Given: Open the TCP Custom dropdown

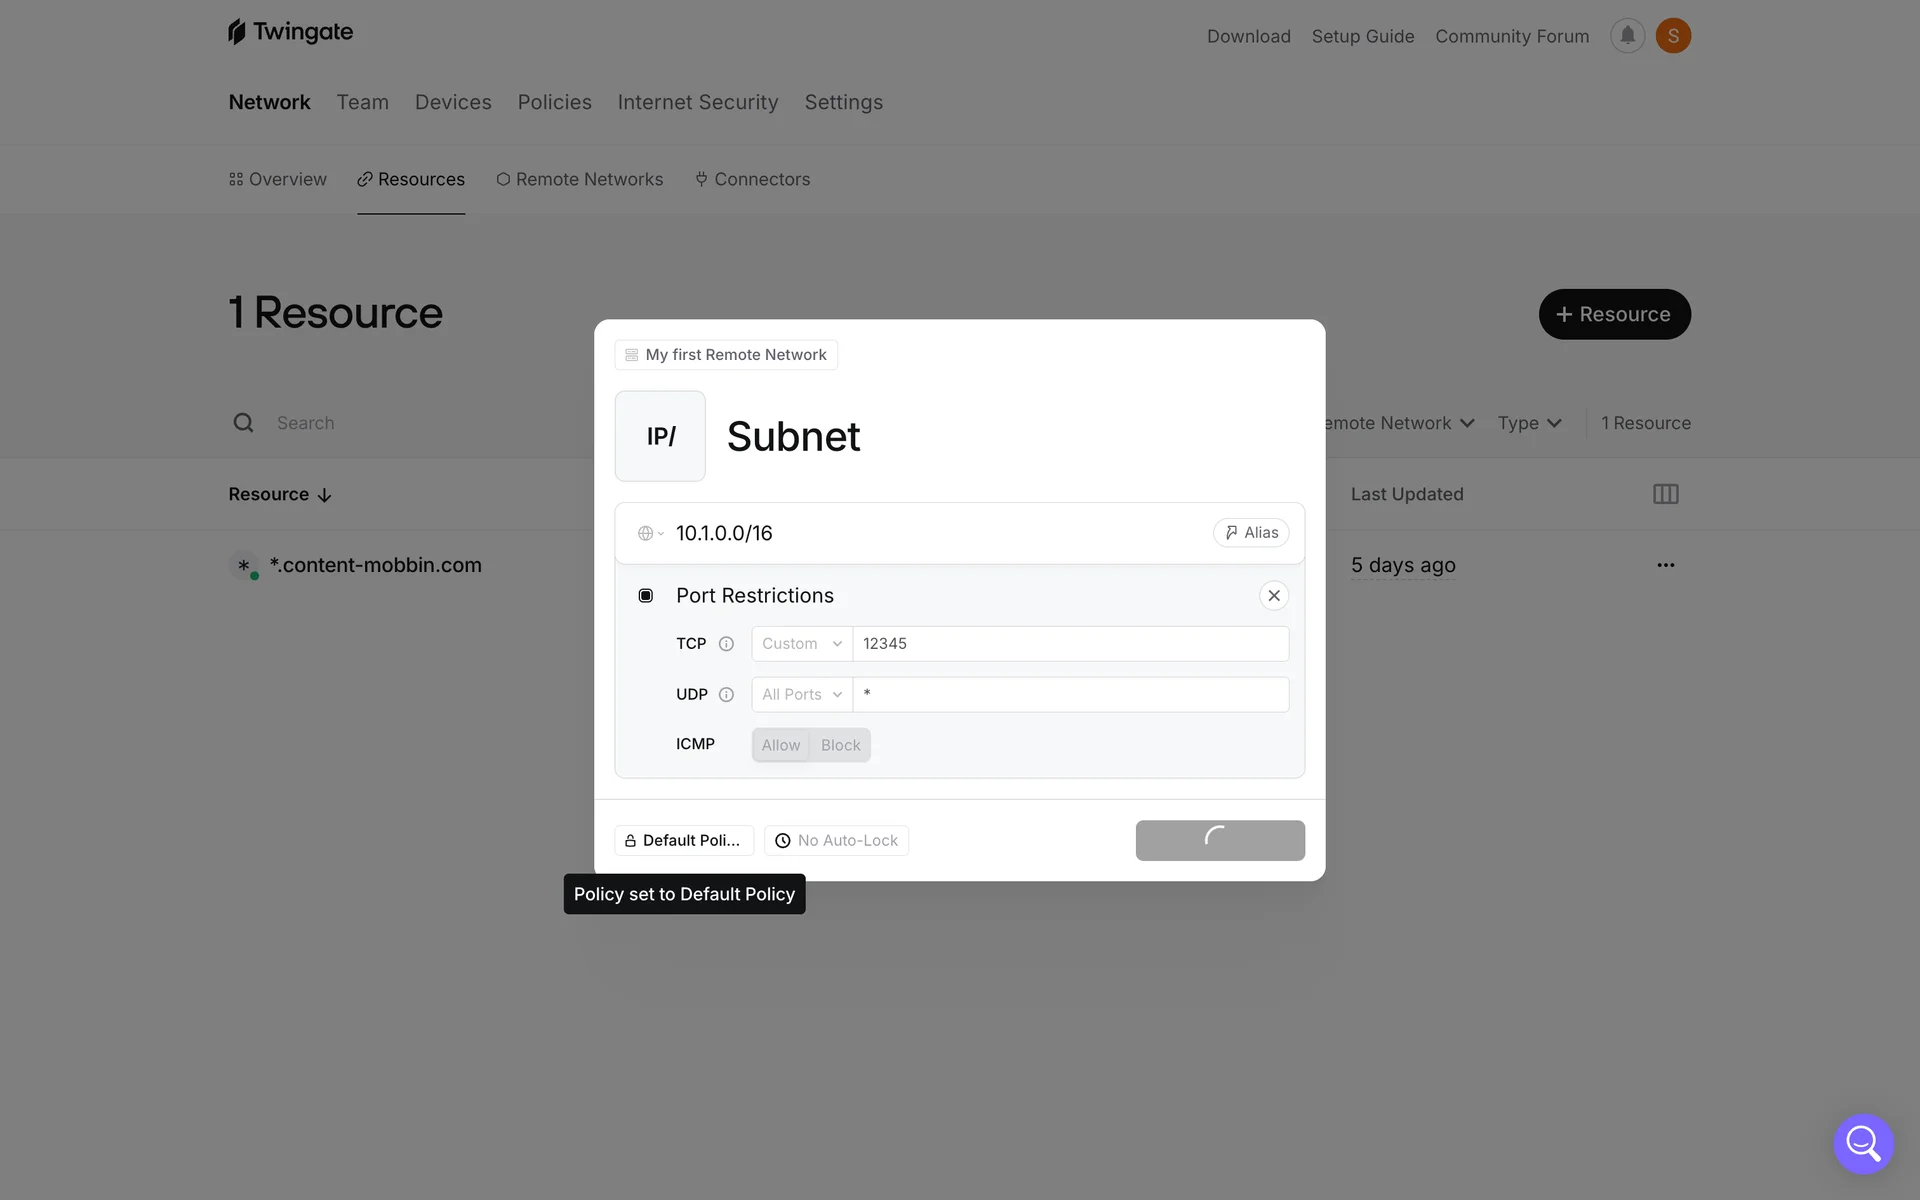Looking at the screenshot, I should (801, 644).
